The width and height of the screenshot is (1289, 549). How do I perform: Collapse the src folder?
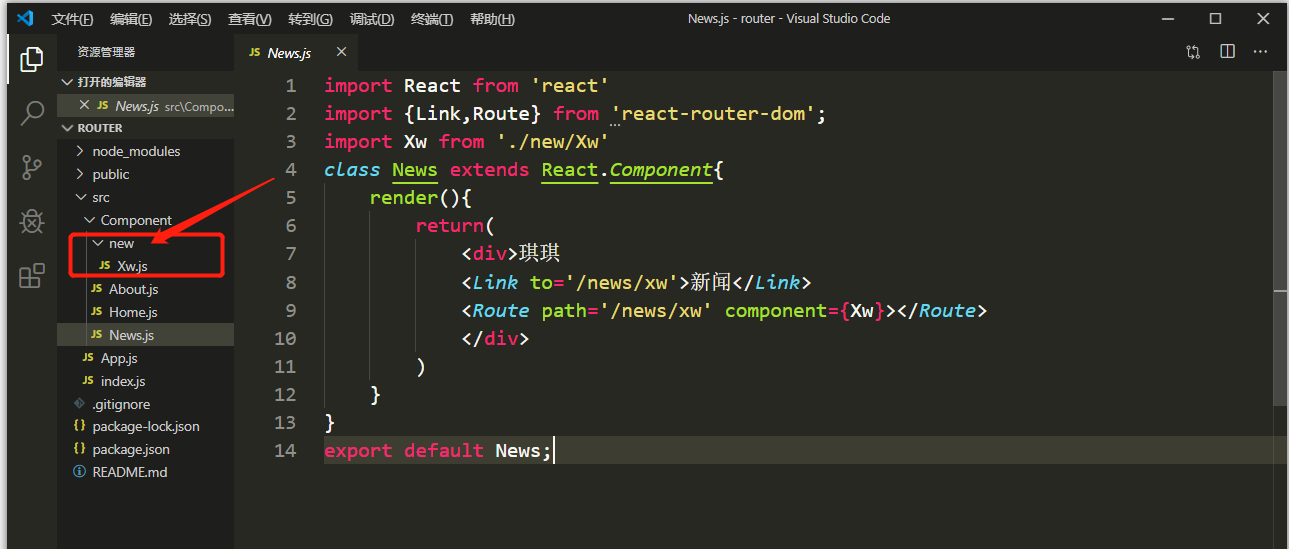click(146, 197)
